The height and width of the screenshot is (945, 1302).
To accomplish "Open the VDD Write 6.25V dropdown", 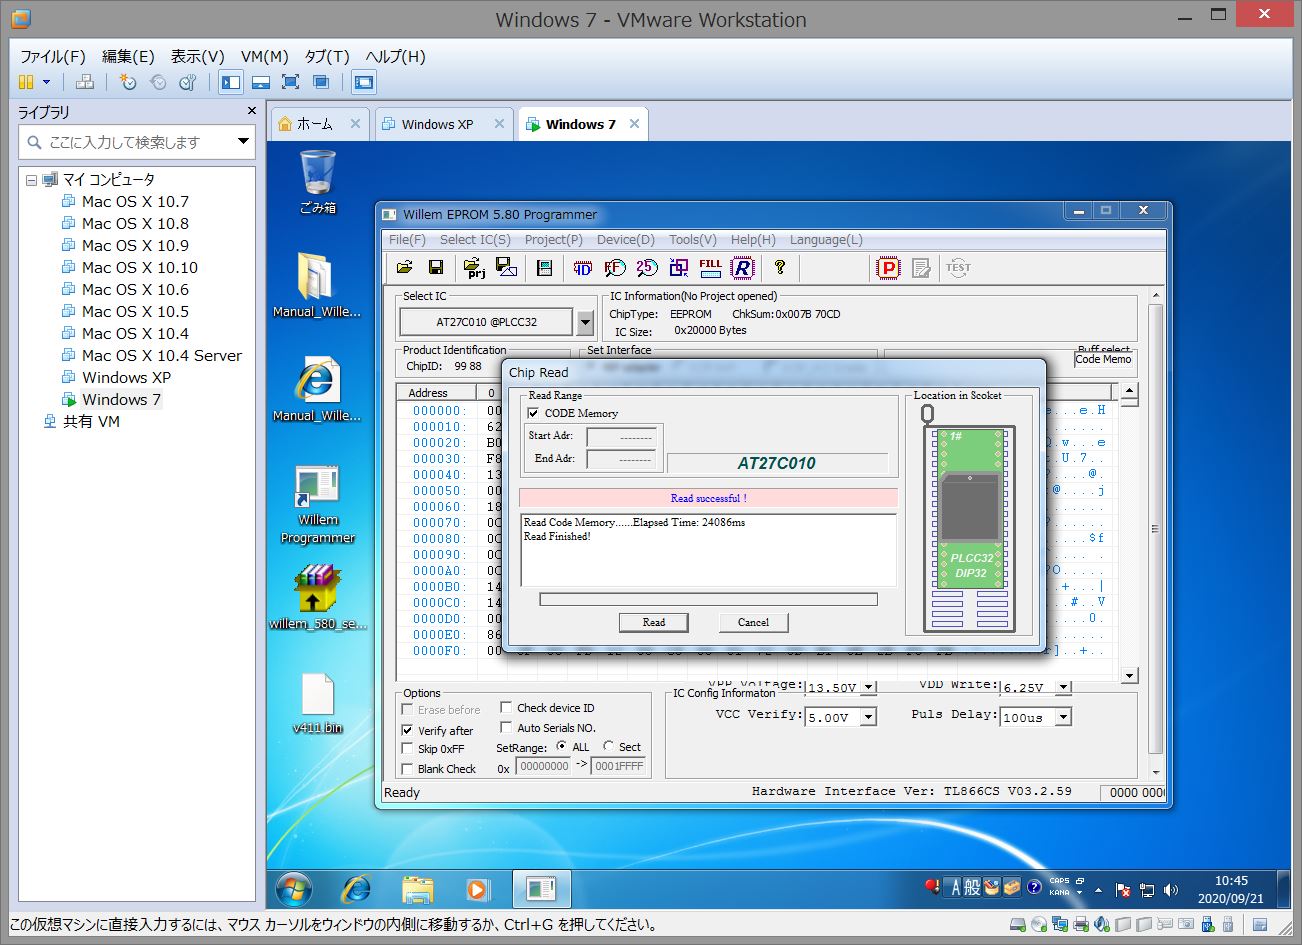I will pyautogui.click(x=1063, y=687).
